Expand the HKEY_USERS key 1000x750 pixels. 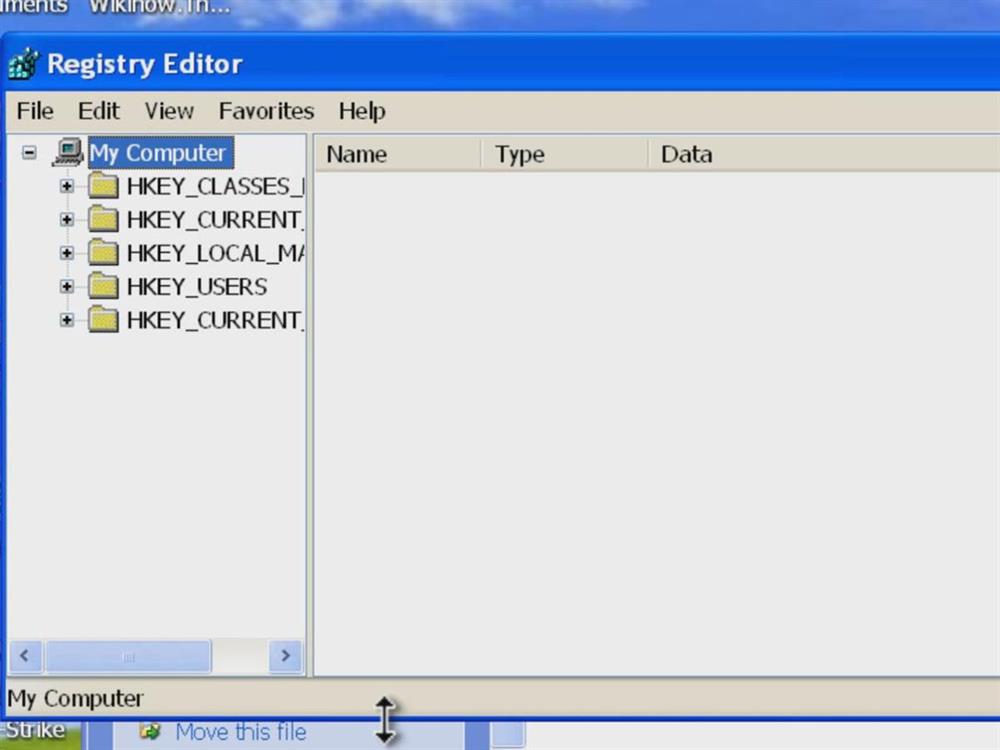click(67, 287)
